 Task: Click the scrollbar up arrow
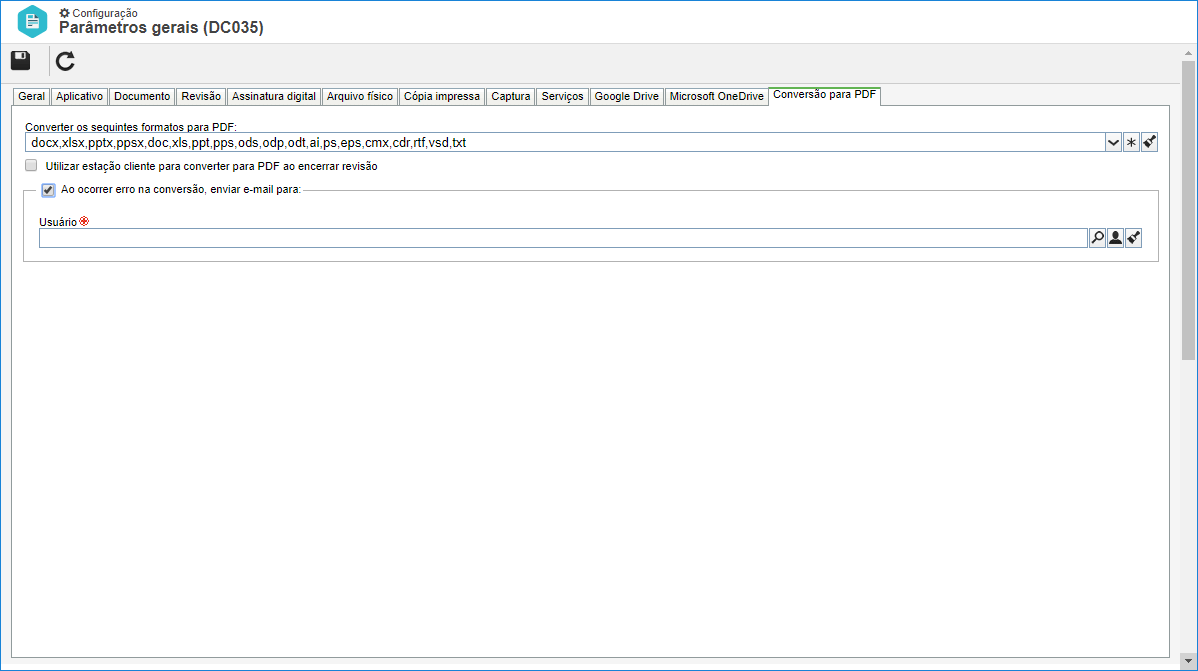point(1188,53)
